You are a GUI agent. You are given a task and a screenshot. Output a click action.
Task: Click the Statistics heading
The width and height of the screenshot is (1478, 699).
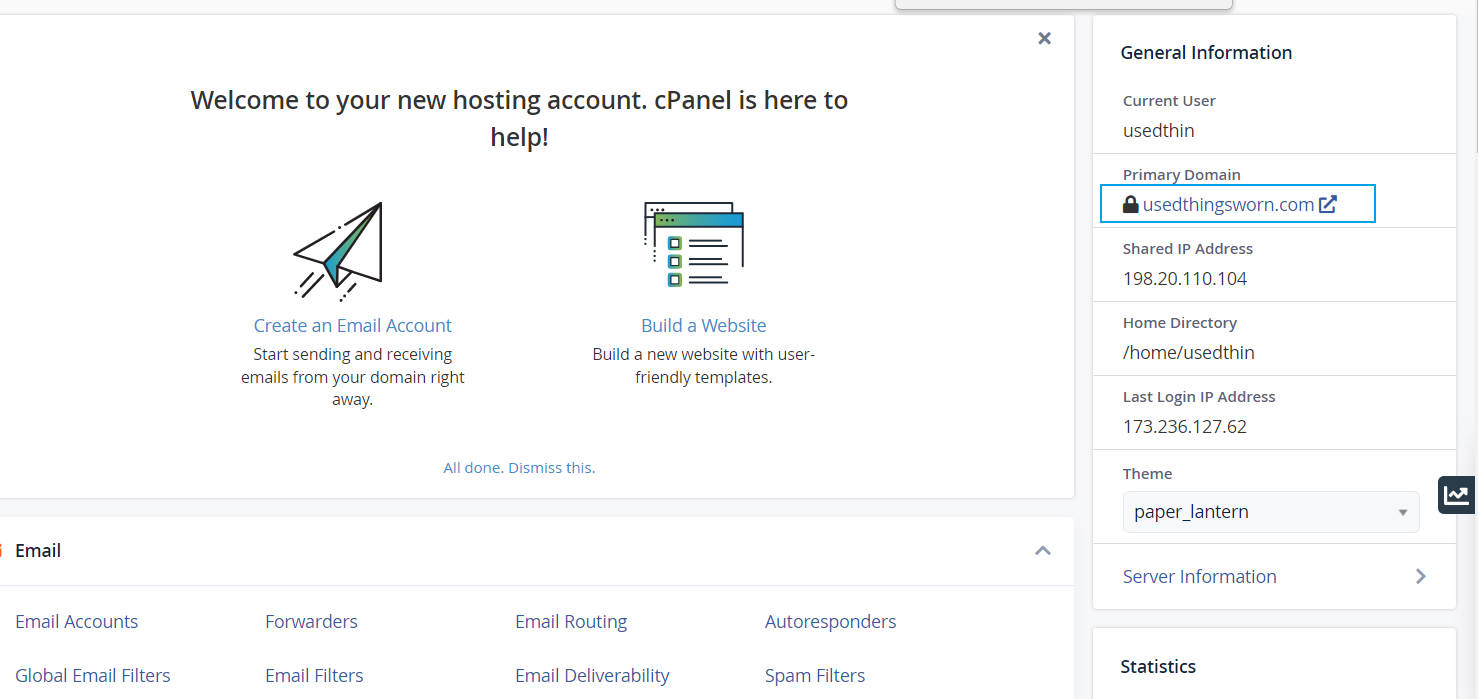[1158, 666]
